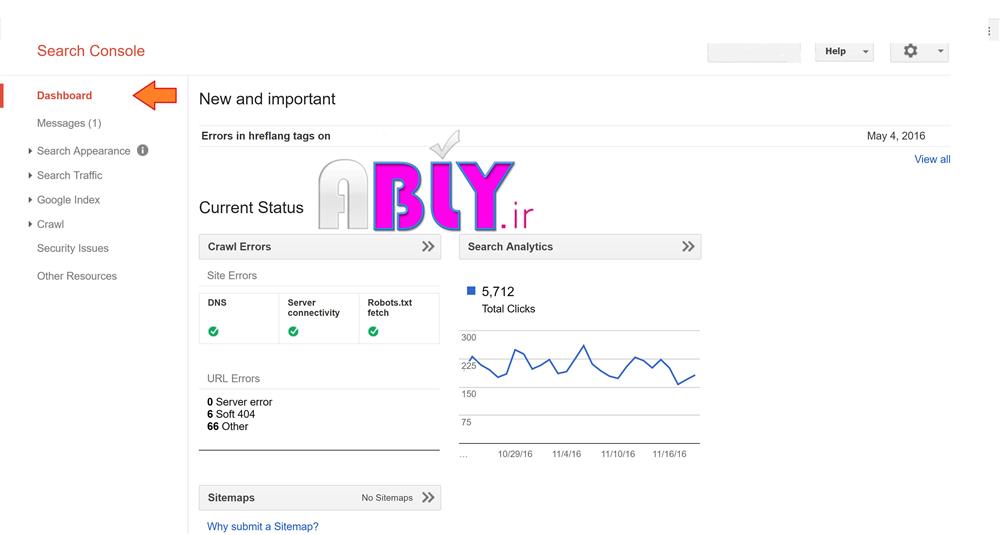This screenshot has width=1000, height=535.
Task: Open the Help dropdown
Action: [x=844, y=52]
